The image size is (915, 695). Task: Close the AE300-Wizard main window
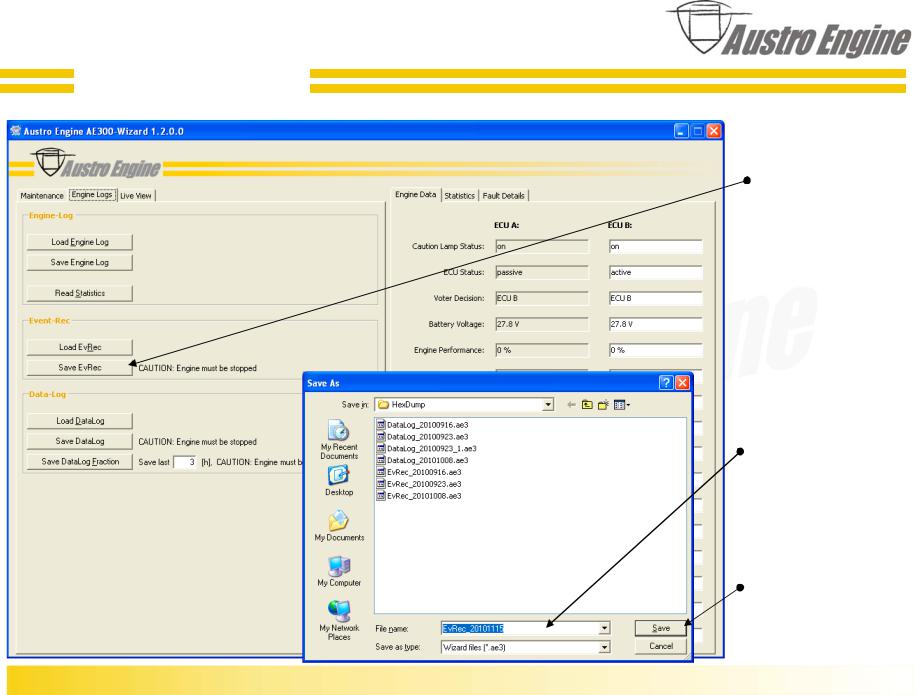[x=713, y=131]
